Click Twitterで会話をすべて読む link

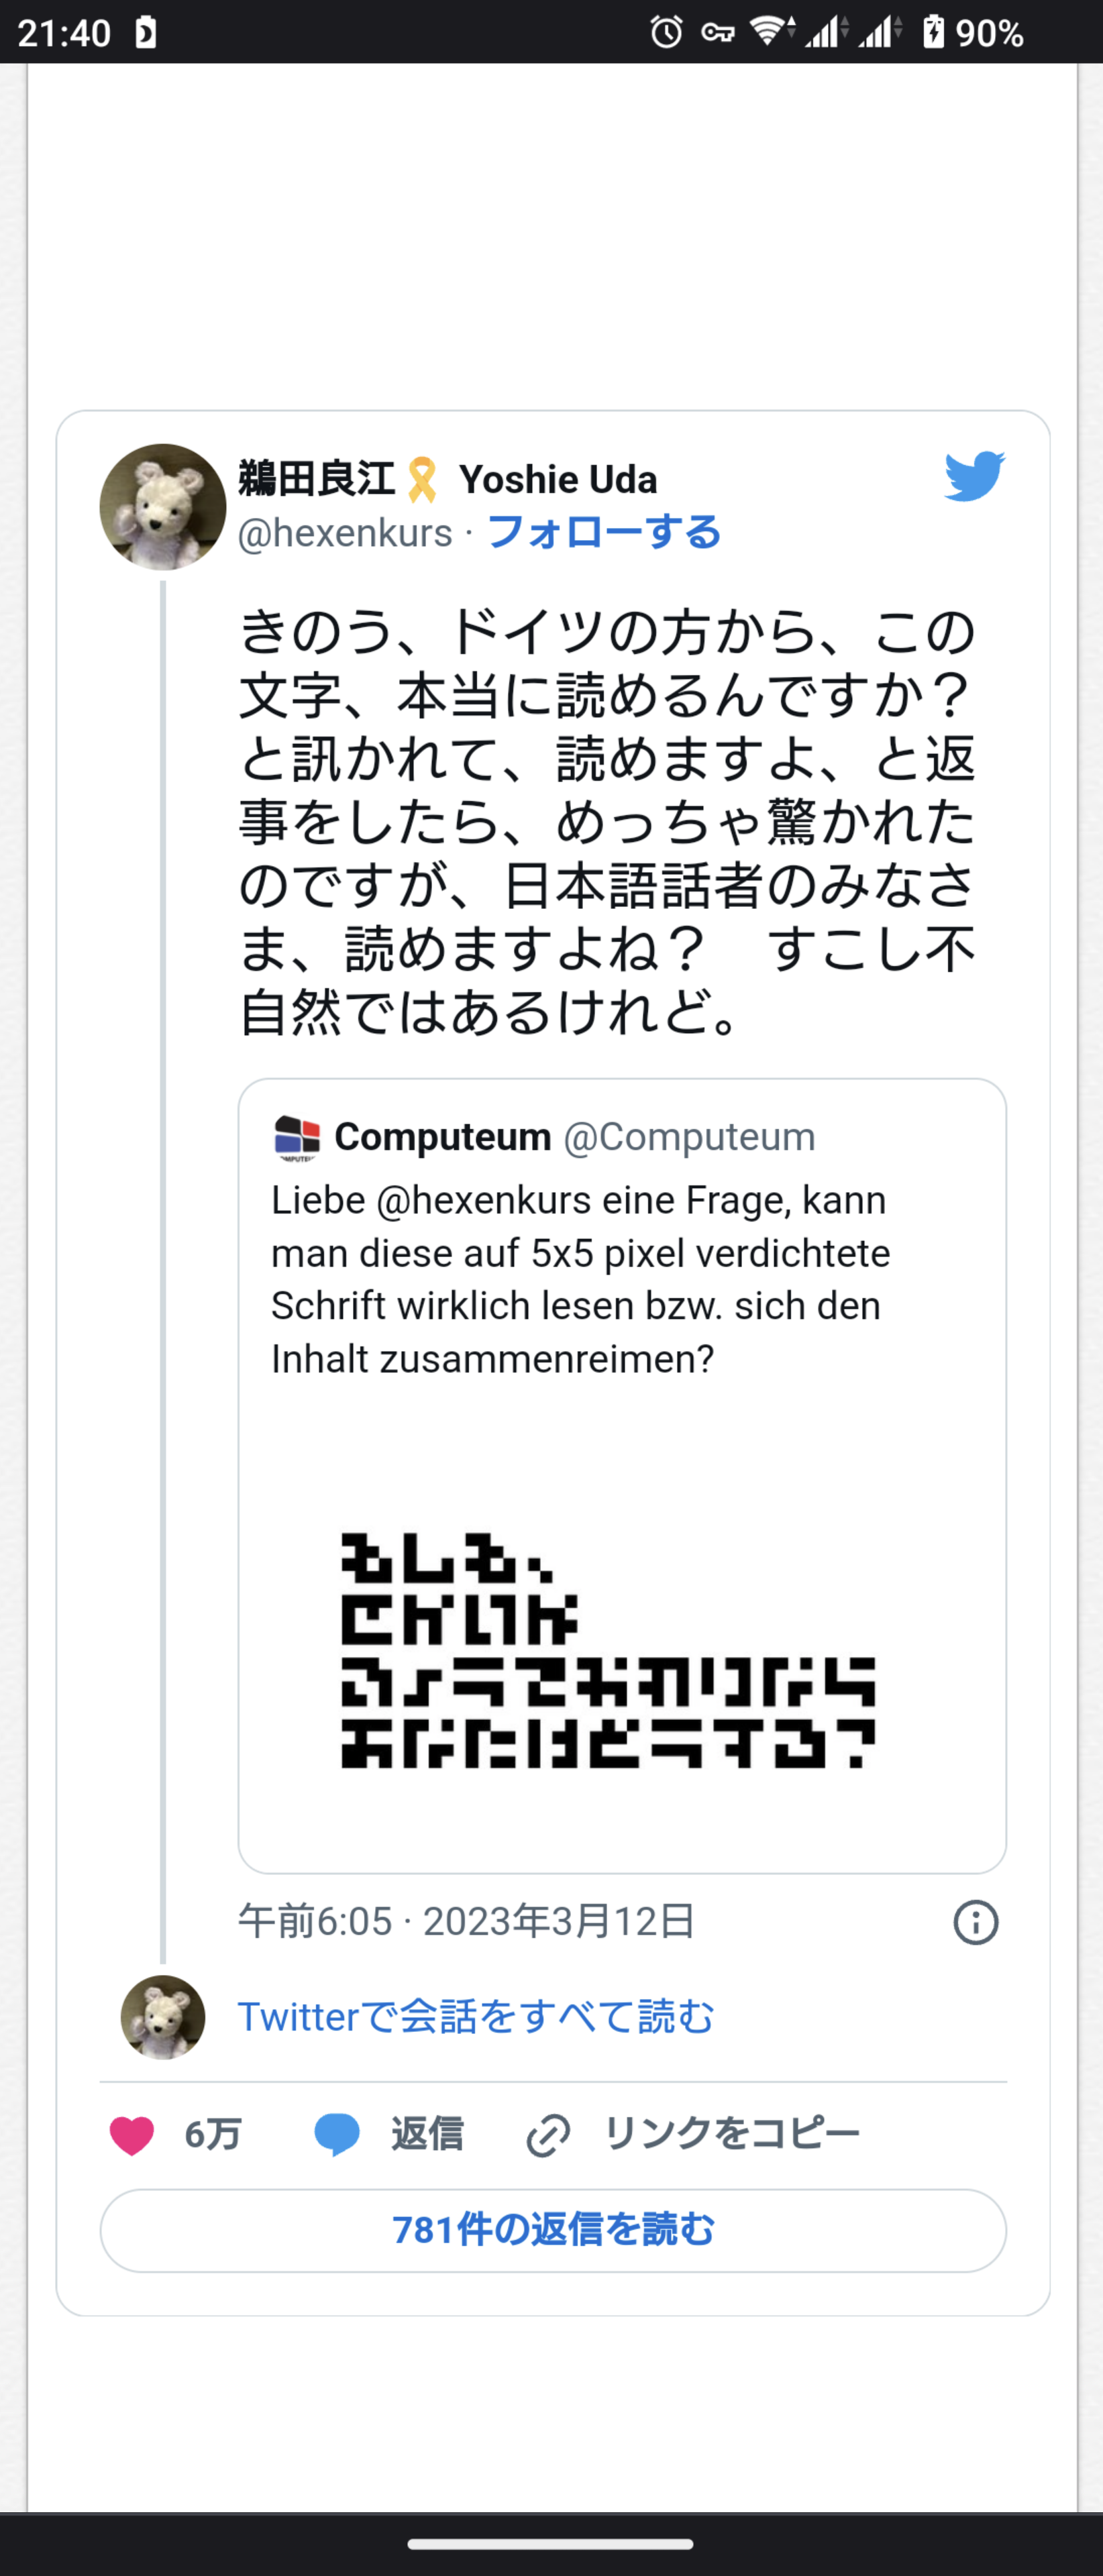click(x=476, y=2017)
